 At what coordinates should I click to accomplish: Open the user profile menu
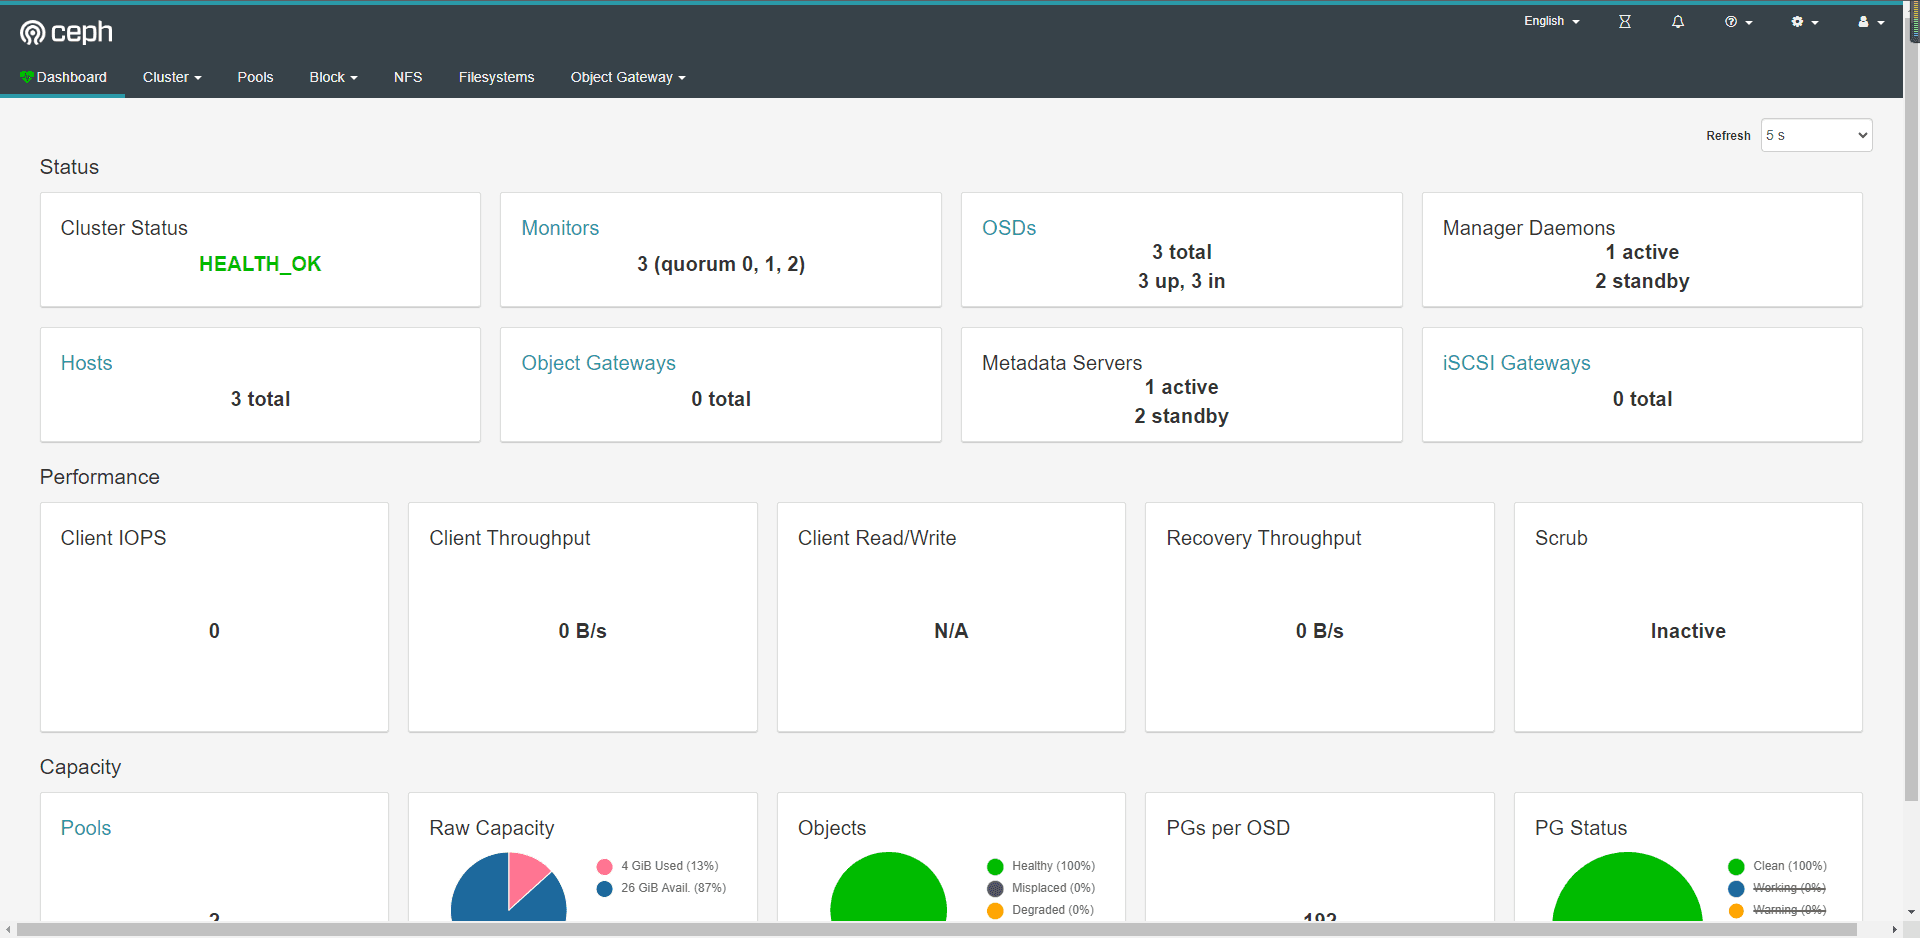(1871, 21)
